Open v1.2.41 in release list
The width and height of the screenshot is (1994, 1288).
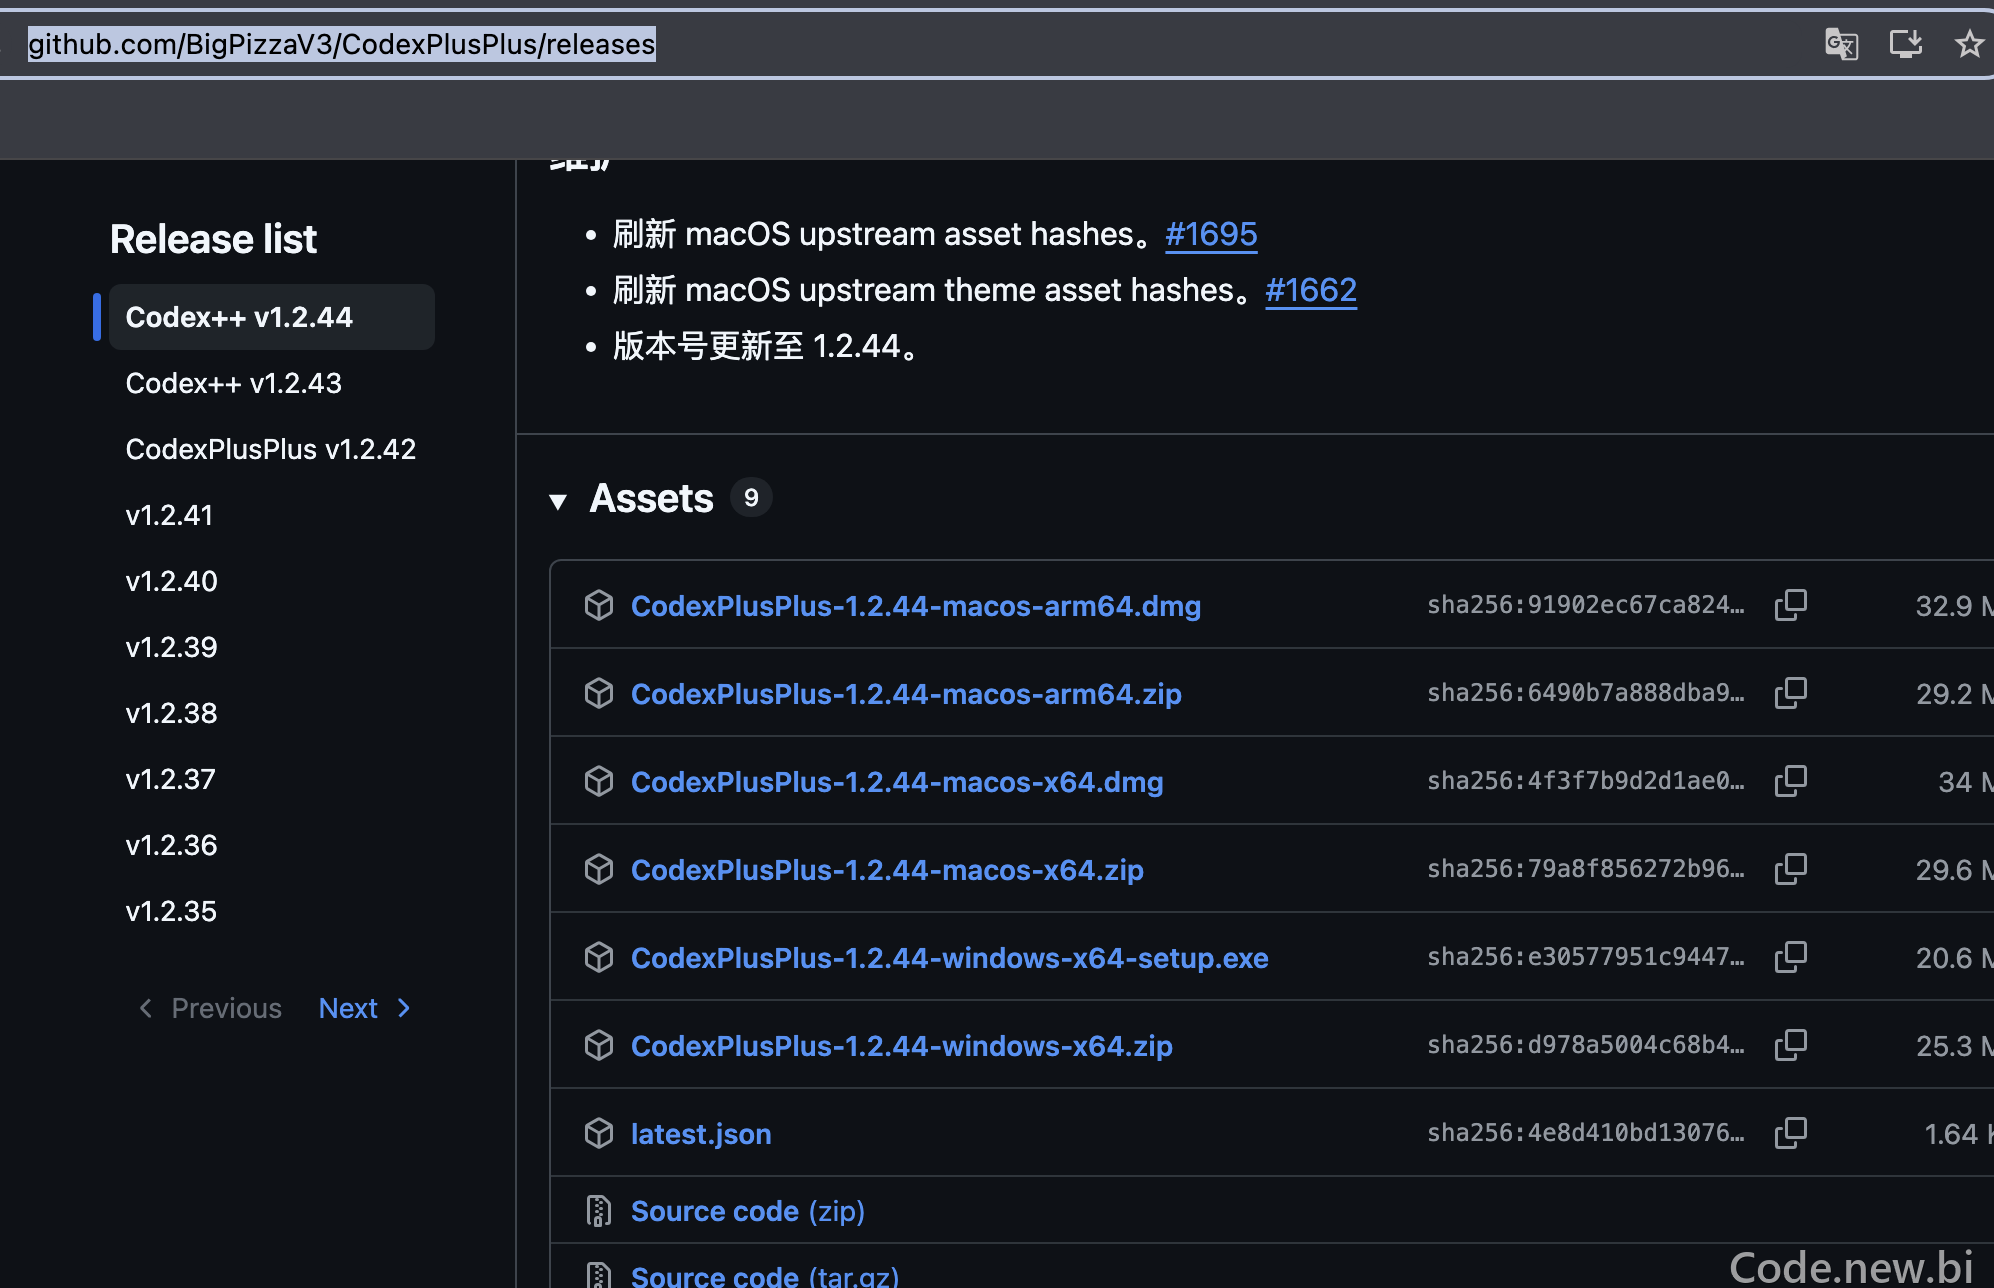[170, 515]
